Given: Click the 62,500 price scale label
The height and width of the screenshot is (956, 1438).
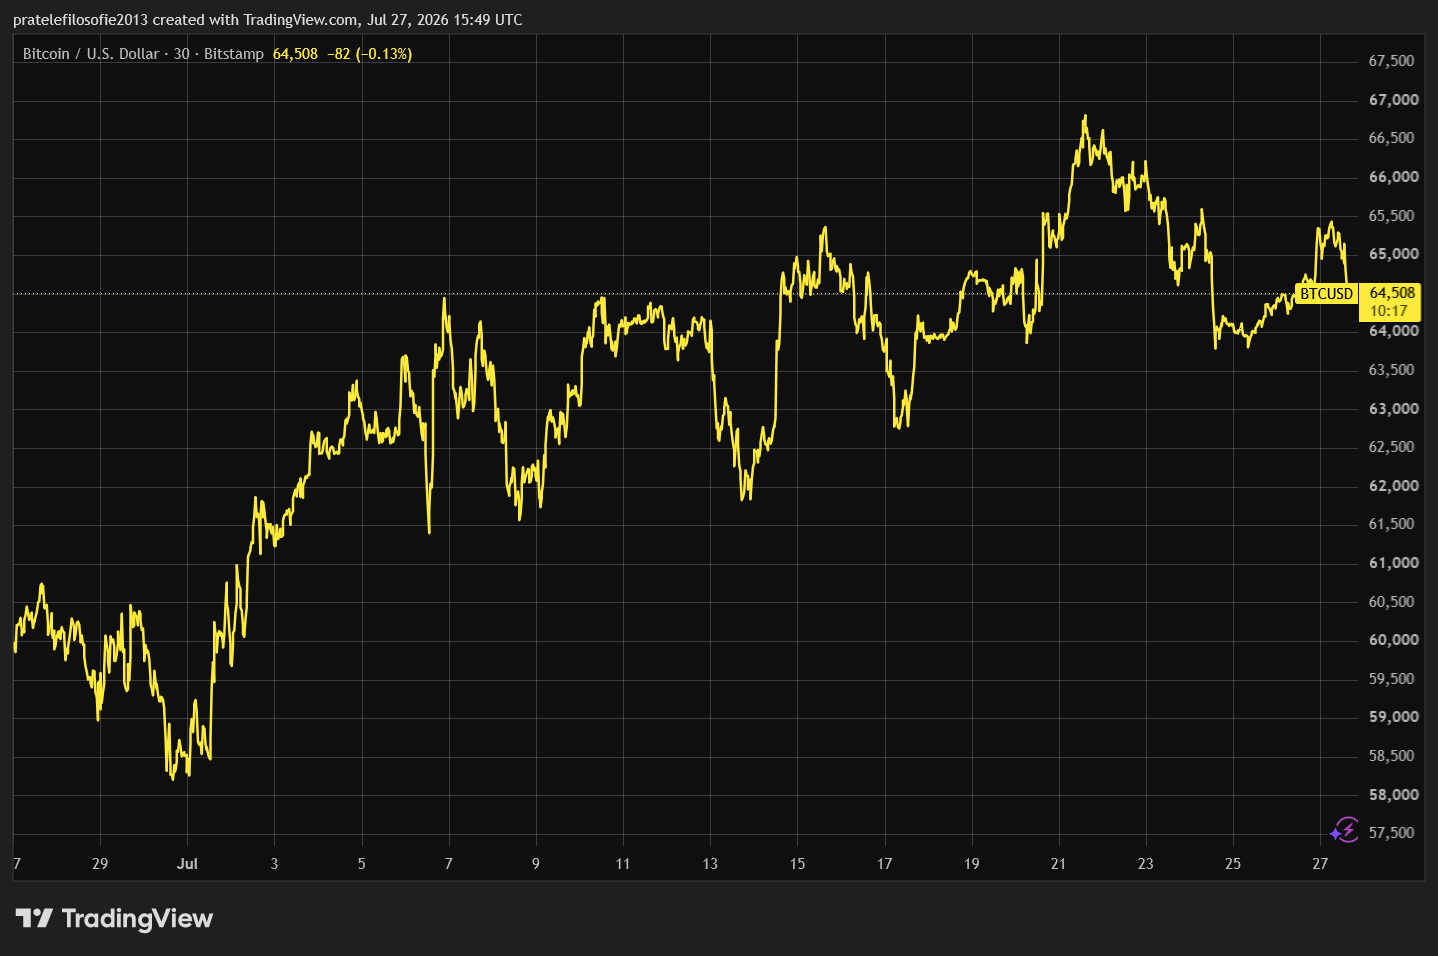Looking at the screenshot, I should [1391, 447].
